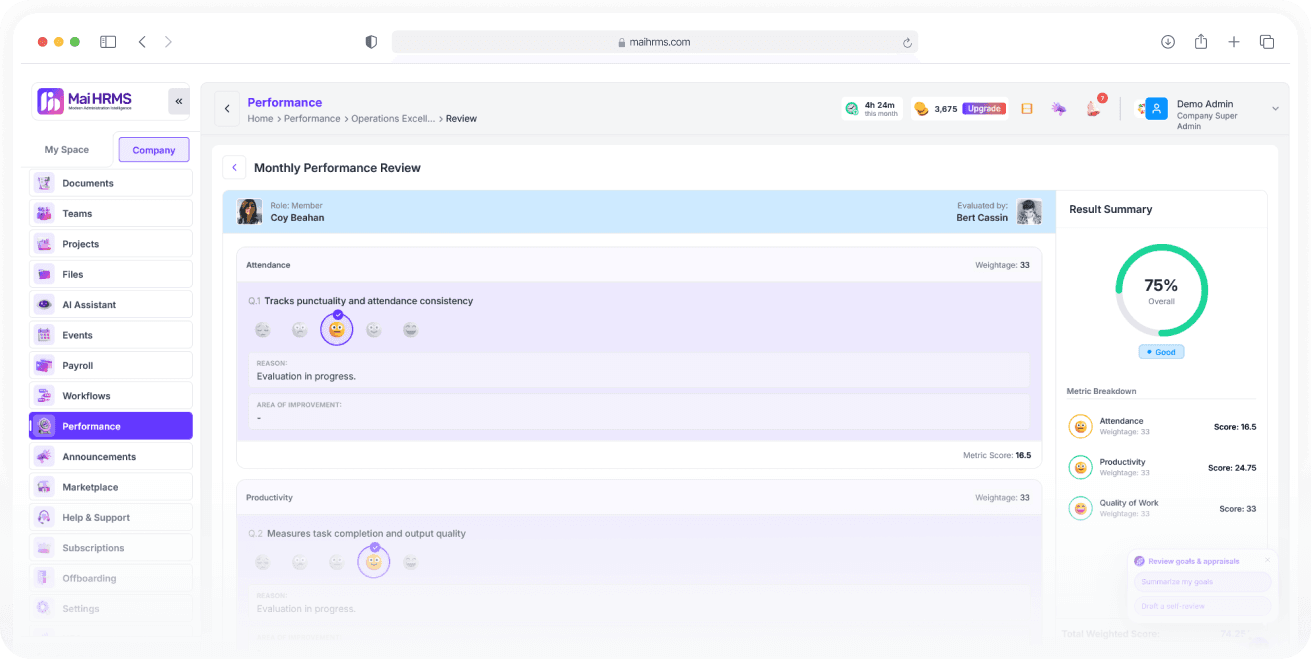This screenshot has width=1311, height=659.
Task: Select the selected middle emoji for Q.1
Action: (x=337, y=329)
